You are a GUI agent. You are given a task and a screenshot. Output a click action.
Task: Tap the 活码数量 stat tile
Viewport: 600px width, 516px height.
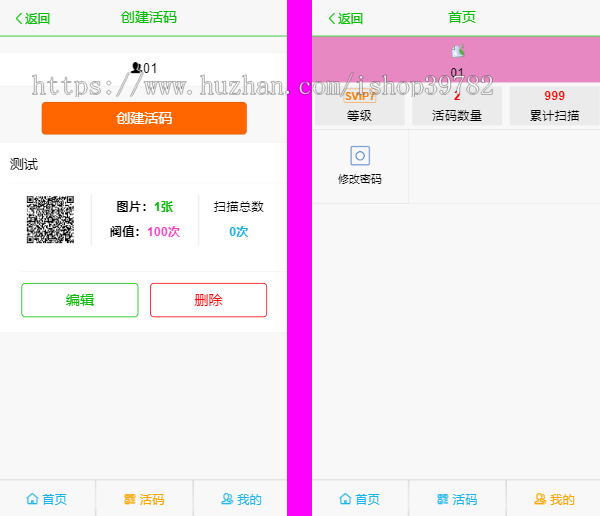point(457,106)
